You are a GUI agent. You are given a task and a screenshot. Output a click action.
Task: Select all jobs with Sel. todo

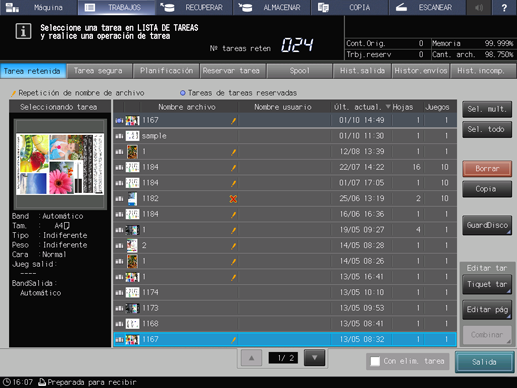coord(487,130)
